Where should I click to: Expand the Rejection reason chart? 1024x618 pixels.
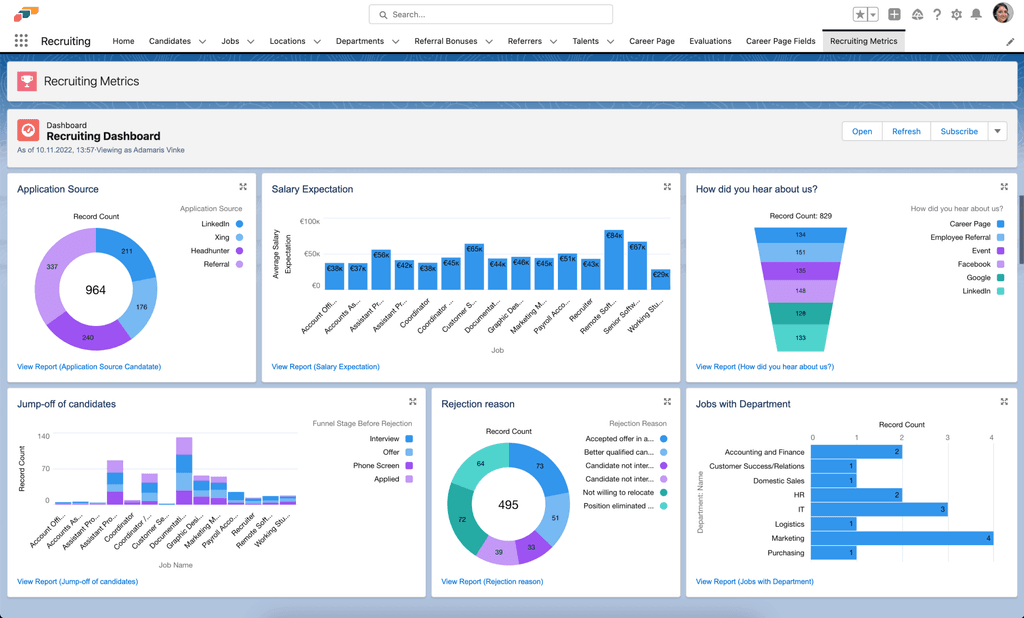pos(667,402)
